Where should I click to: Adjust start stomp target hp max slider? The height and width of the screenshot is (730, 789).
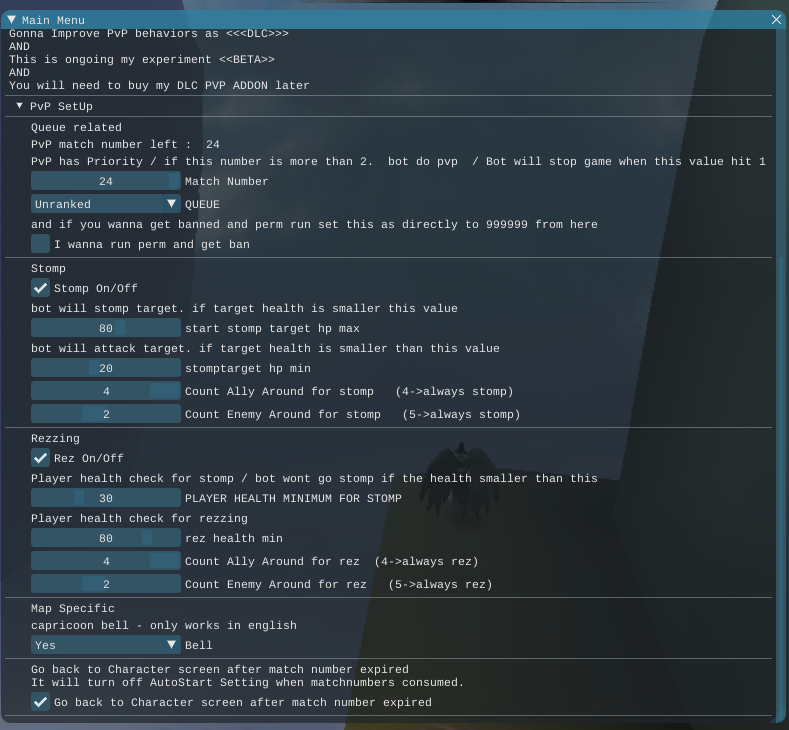(x=106, y=328)
